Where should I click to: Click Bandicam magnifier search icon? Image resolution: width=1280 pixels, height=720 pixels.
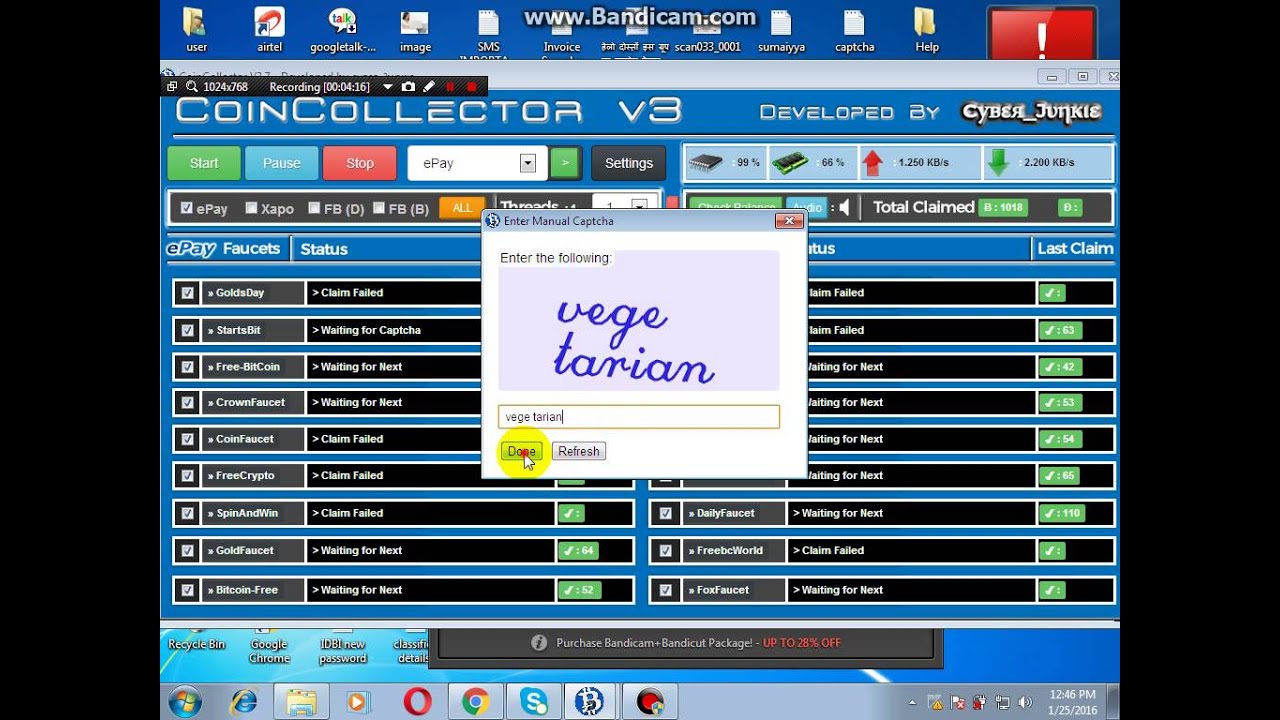[x=190, y=87]
